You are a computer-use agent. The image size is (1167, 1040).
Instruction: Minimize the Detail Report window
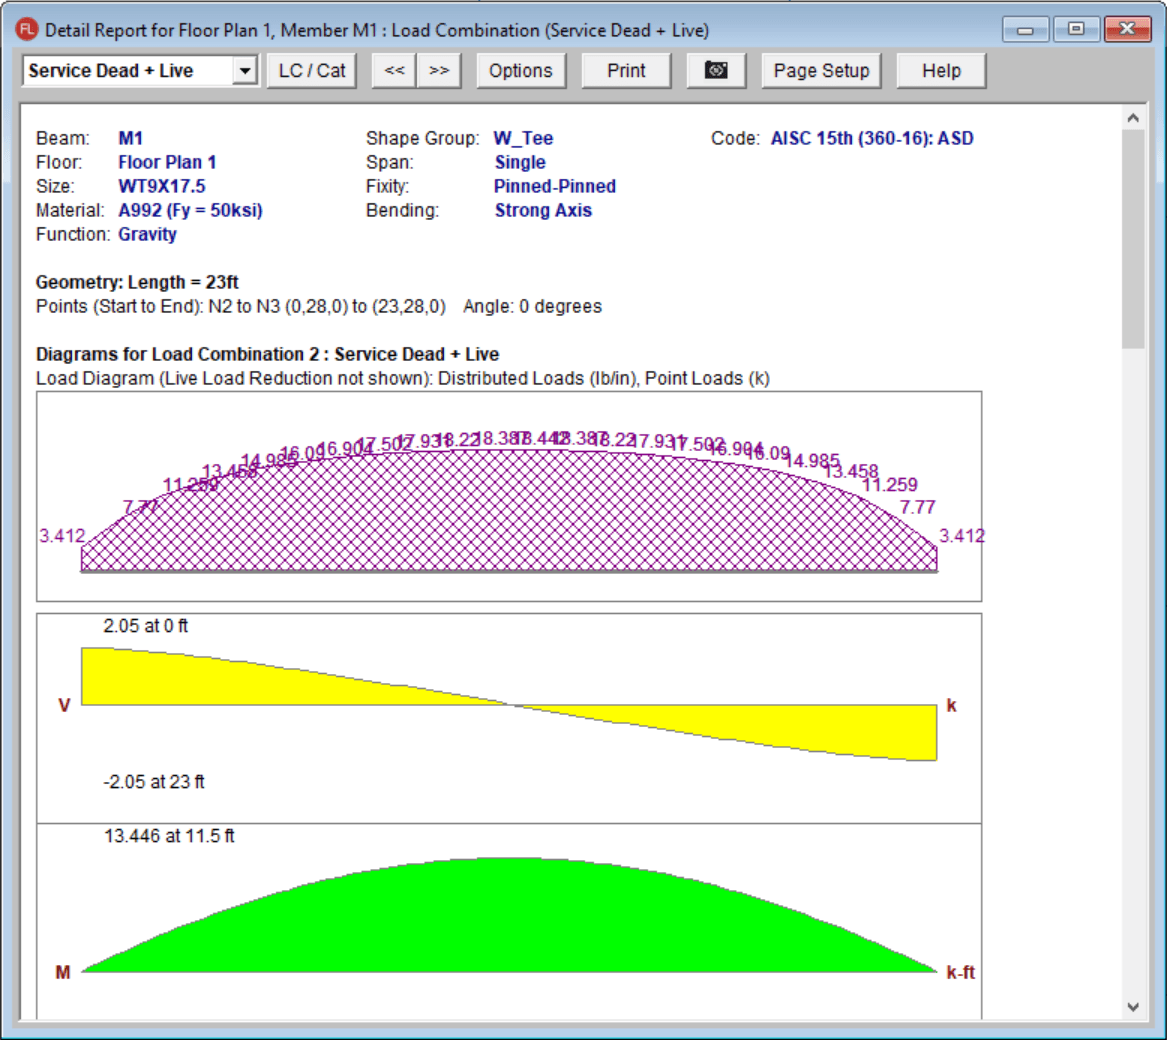1026,29
